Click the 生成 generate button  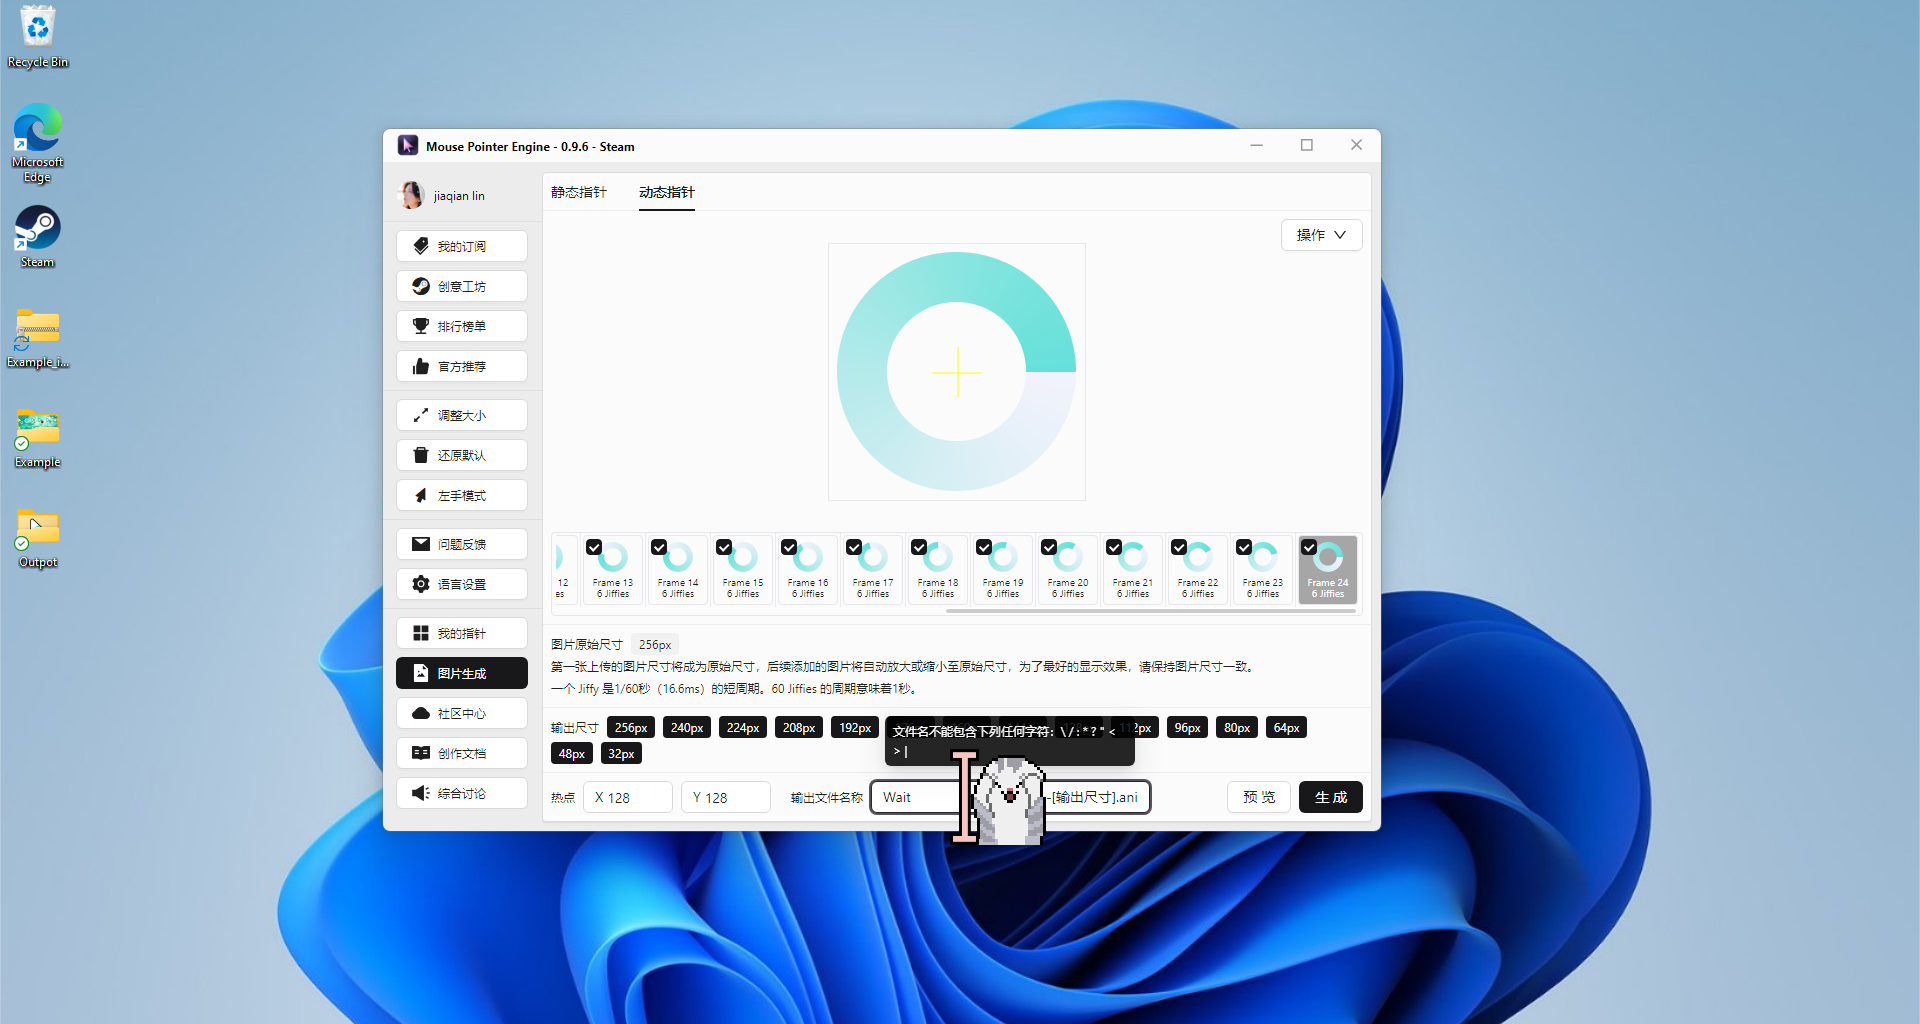(x=1330, y=797)
